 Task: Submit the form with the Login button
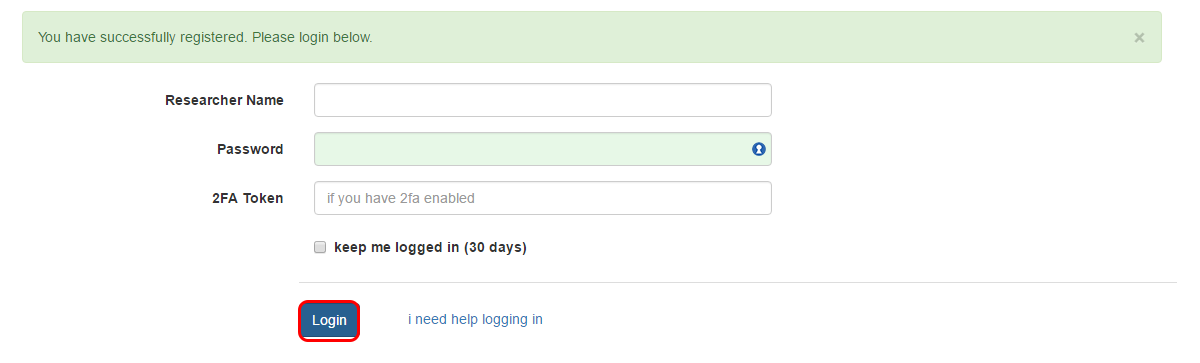coord(329,320)
